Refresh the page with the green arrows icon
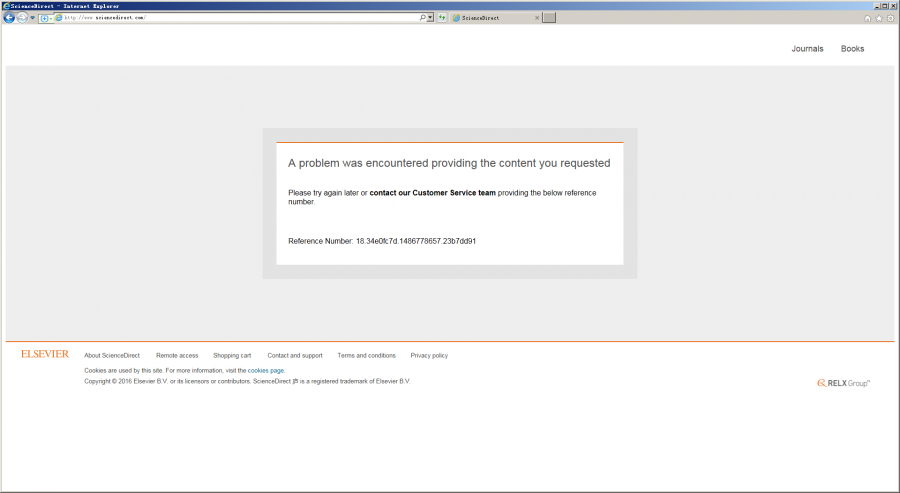900x493 pixels. [x=442, y=18]
